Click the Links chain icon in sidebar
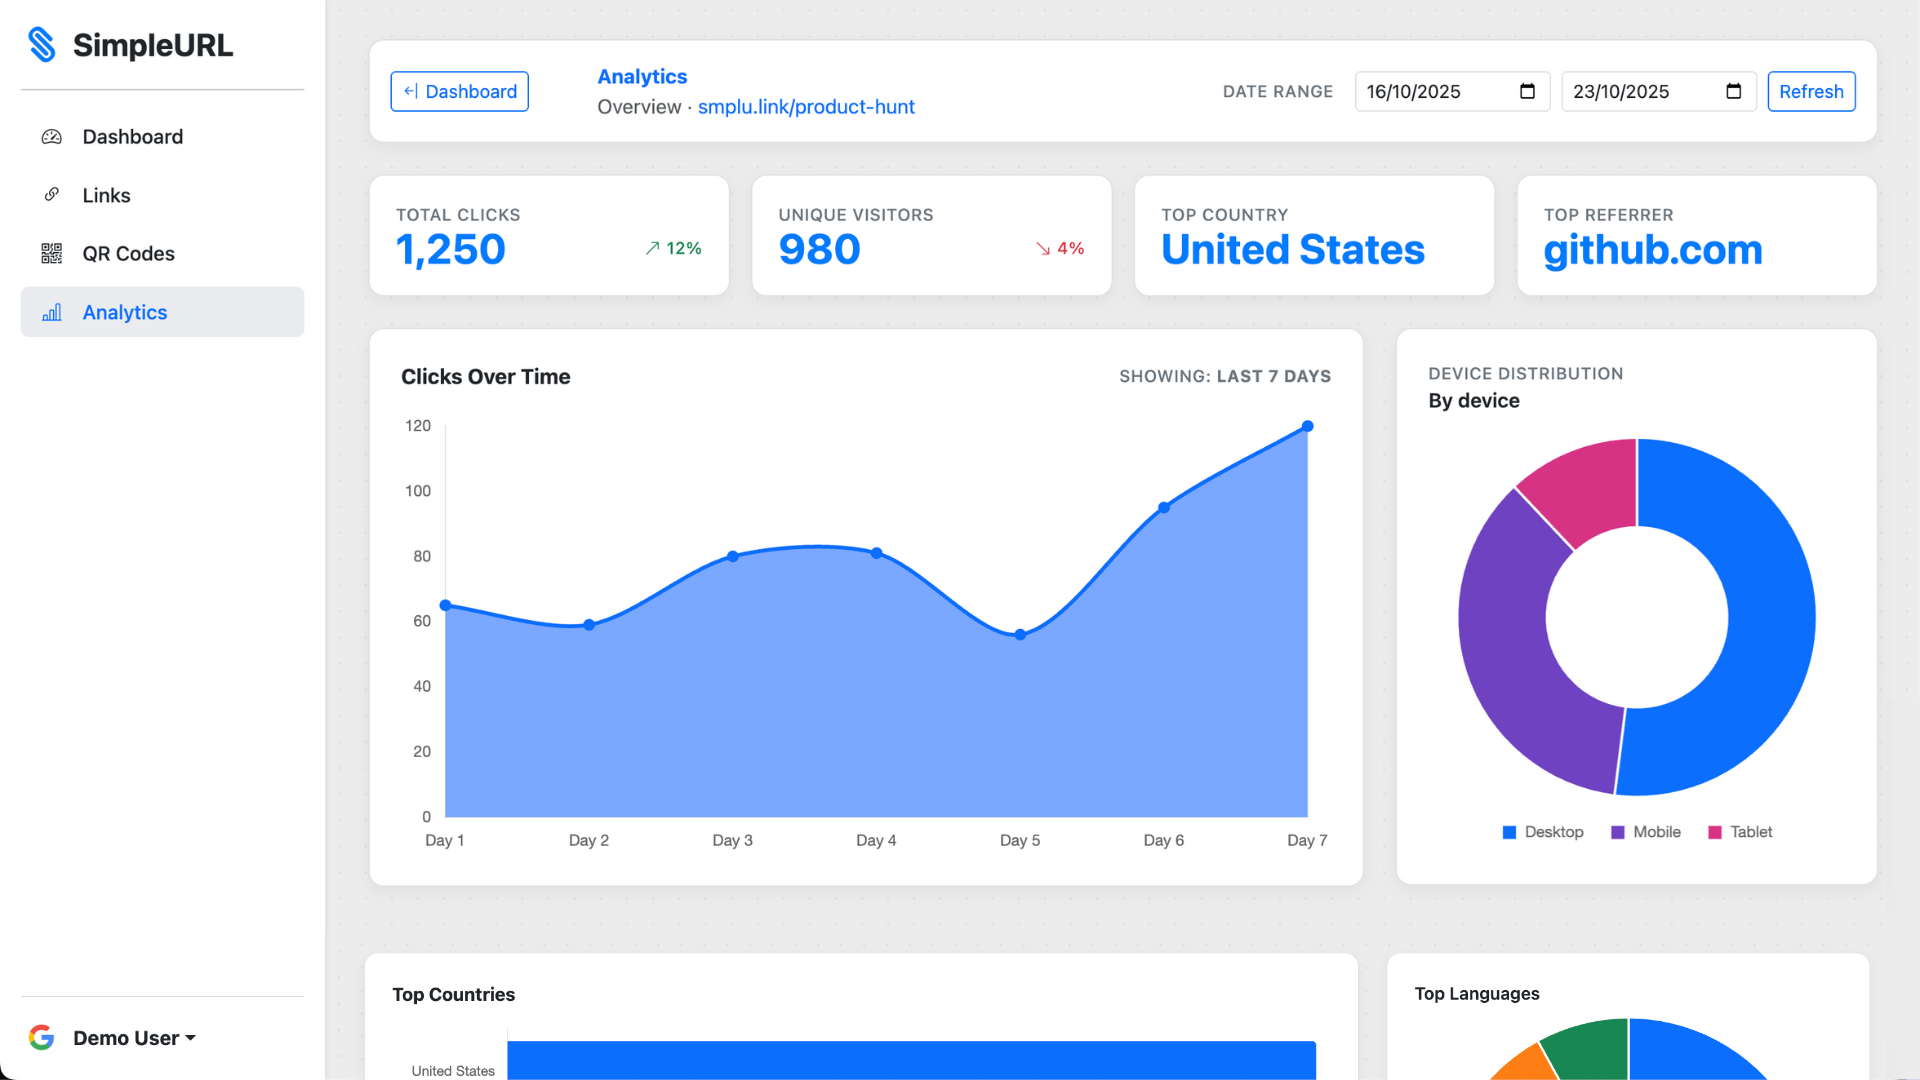This screenshot has width=1920, height=1080. point(52,195)
